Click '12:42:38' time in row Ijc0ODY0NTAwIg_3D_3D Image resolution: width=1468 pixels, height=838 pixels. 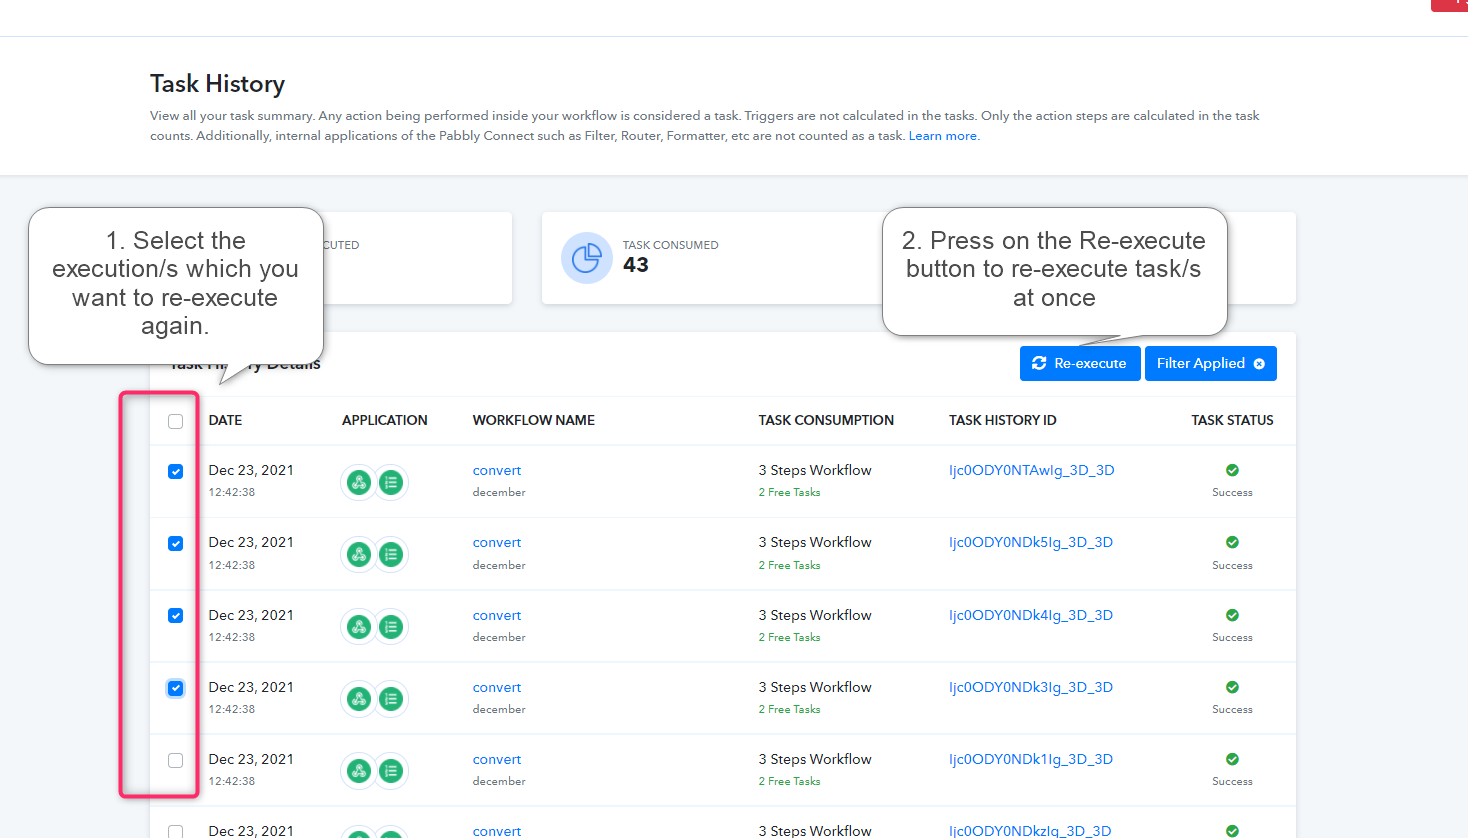coord(232,492)
